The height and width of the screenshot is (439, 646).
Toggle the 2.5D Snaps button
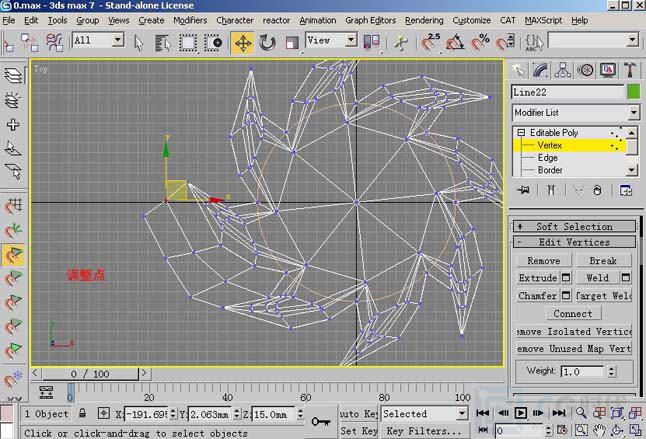point(431,43)
